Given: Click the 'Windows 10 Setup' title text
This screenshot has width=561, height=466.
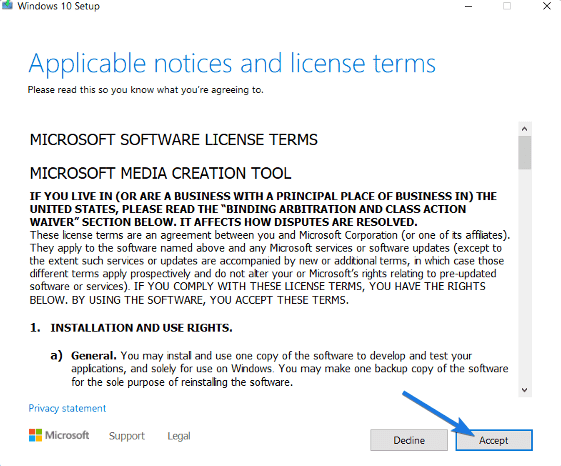Looking at the screenshot, I should pyautogui.click(x=59, y=6).
